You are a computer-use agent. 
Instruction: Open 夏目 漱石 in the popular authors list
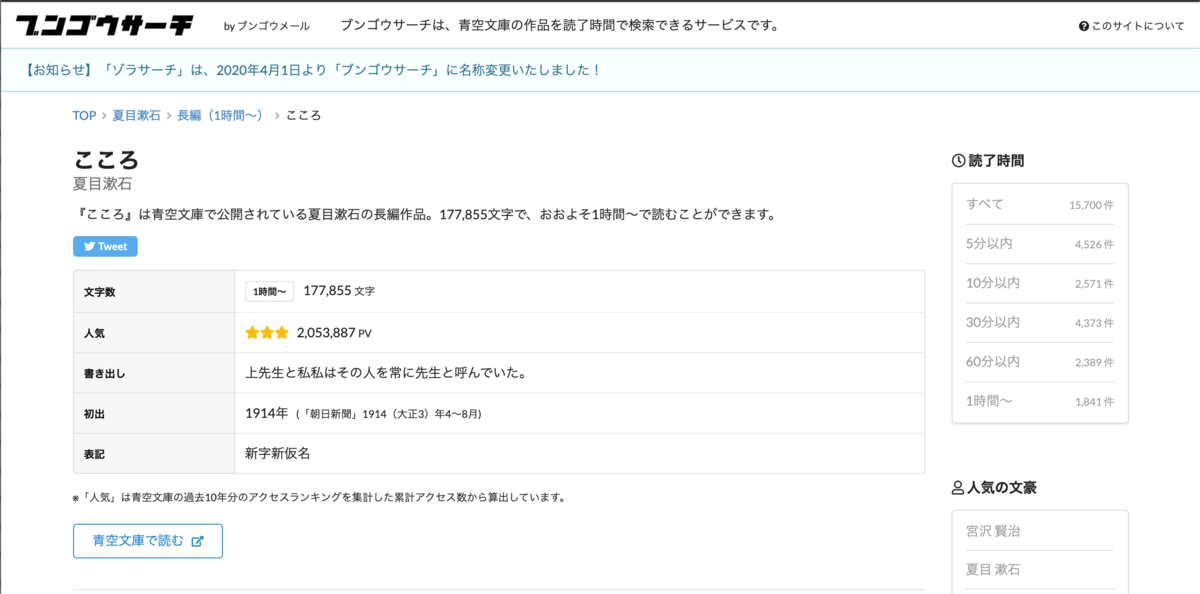tap(993, 569)
